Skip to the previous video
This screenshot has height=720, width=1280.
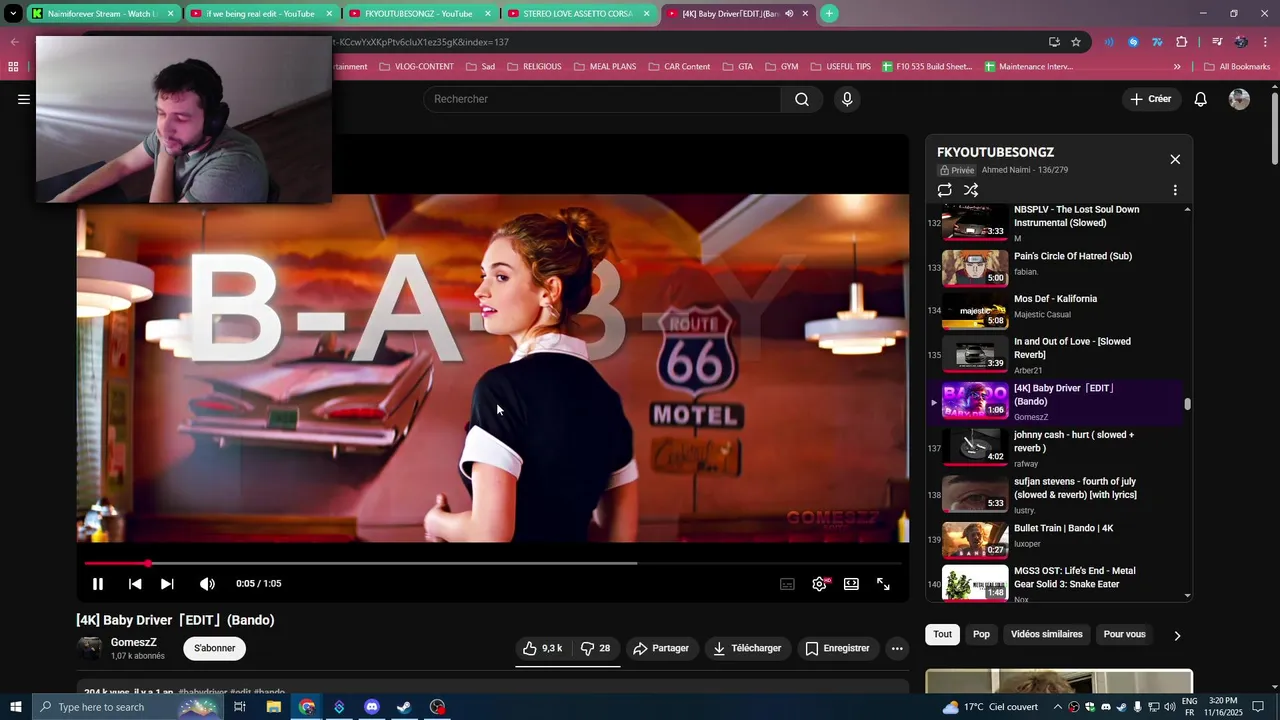[135, 584]
